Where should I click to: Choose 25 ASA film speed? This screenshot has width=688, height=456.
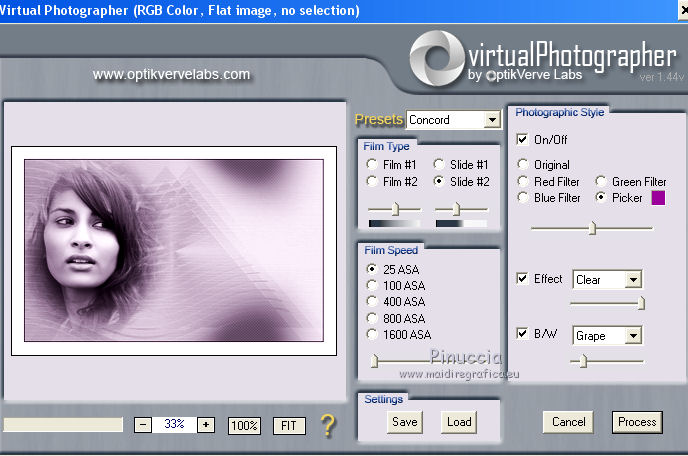click(372, 269)
